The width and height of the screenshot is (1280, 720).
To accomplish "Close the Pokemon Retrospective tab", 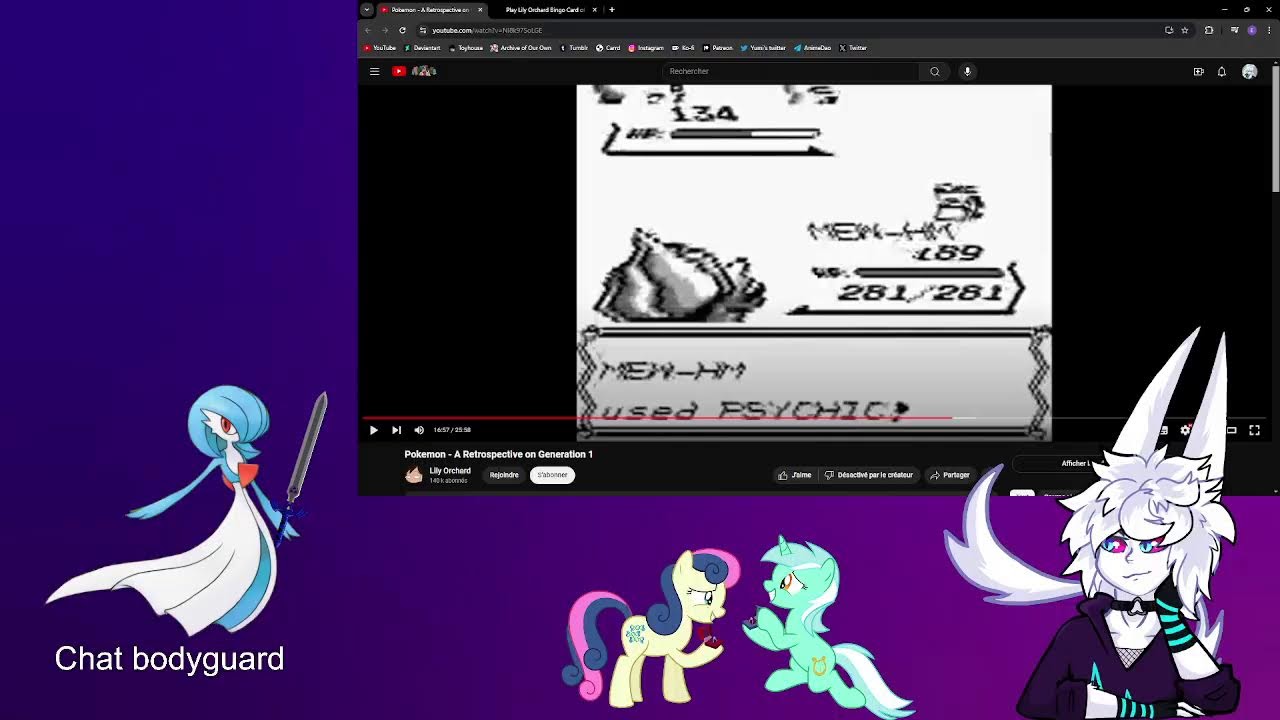I will (480, 10).
